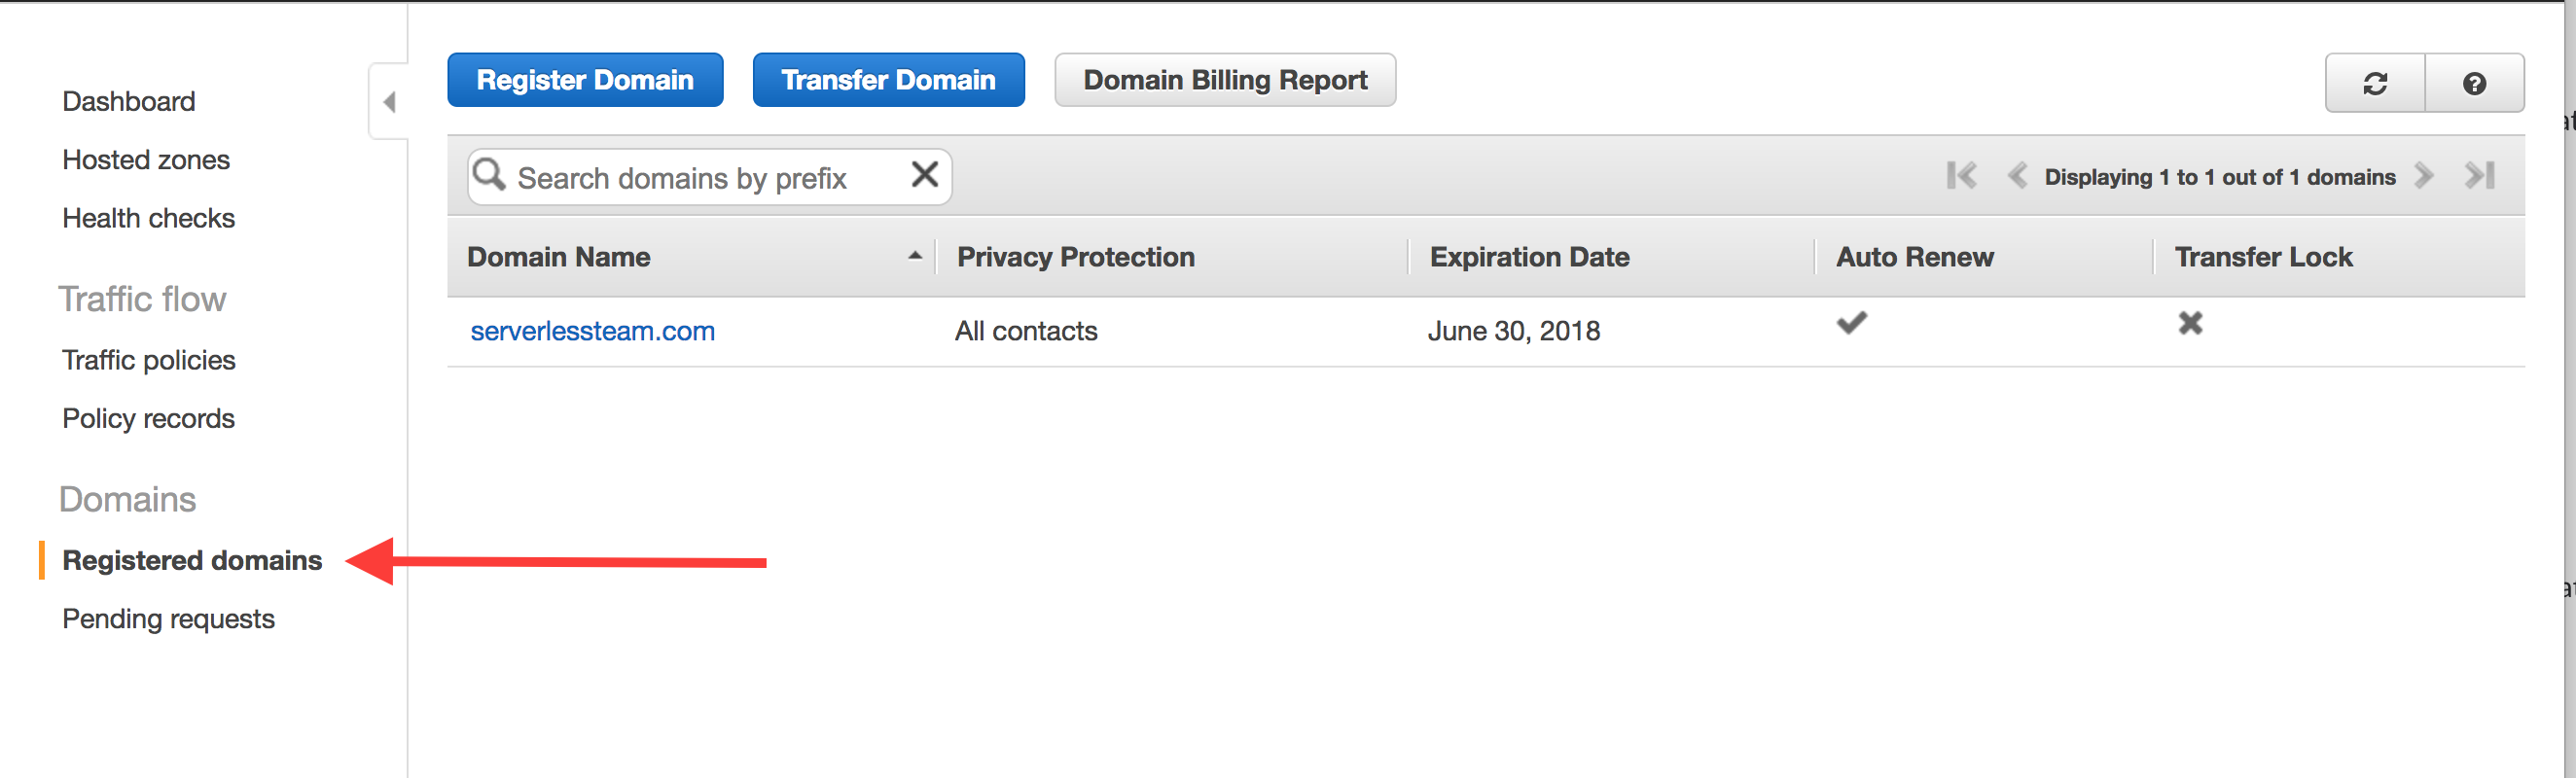The width and height of the screenshot is (2576, 778).
Task: Jump to last page of domains
Action: coord(2479,176)
